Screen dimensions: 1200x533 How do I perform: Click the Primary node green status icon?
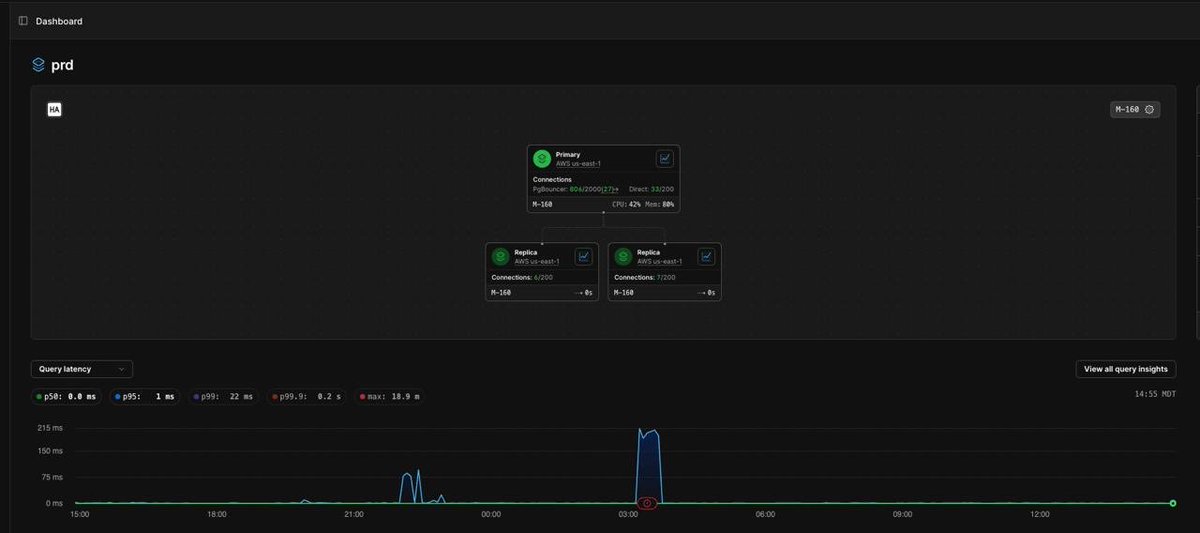[542, 158]
